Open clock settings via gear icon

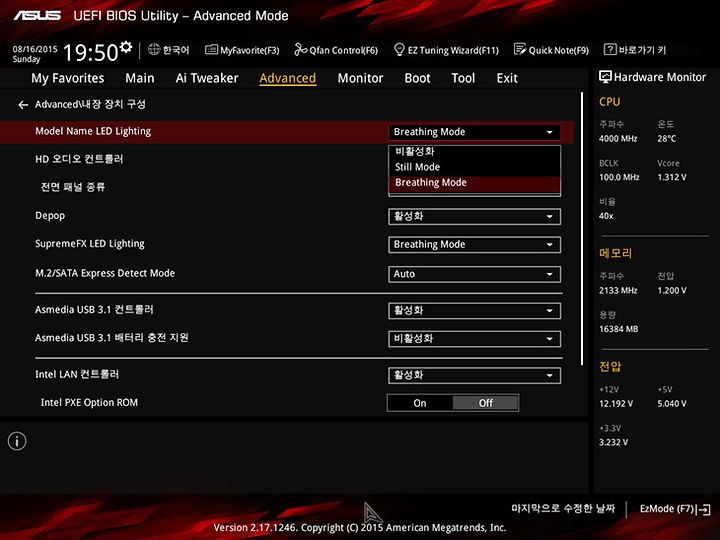point(126,47)
